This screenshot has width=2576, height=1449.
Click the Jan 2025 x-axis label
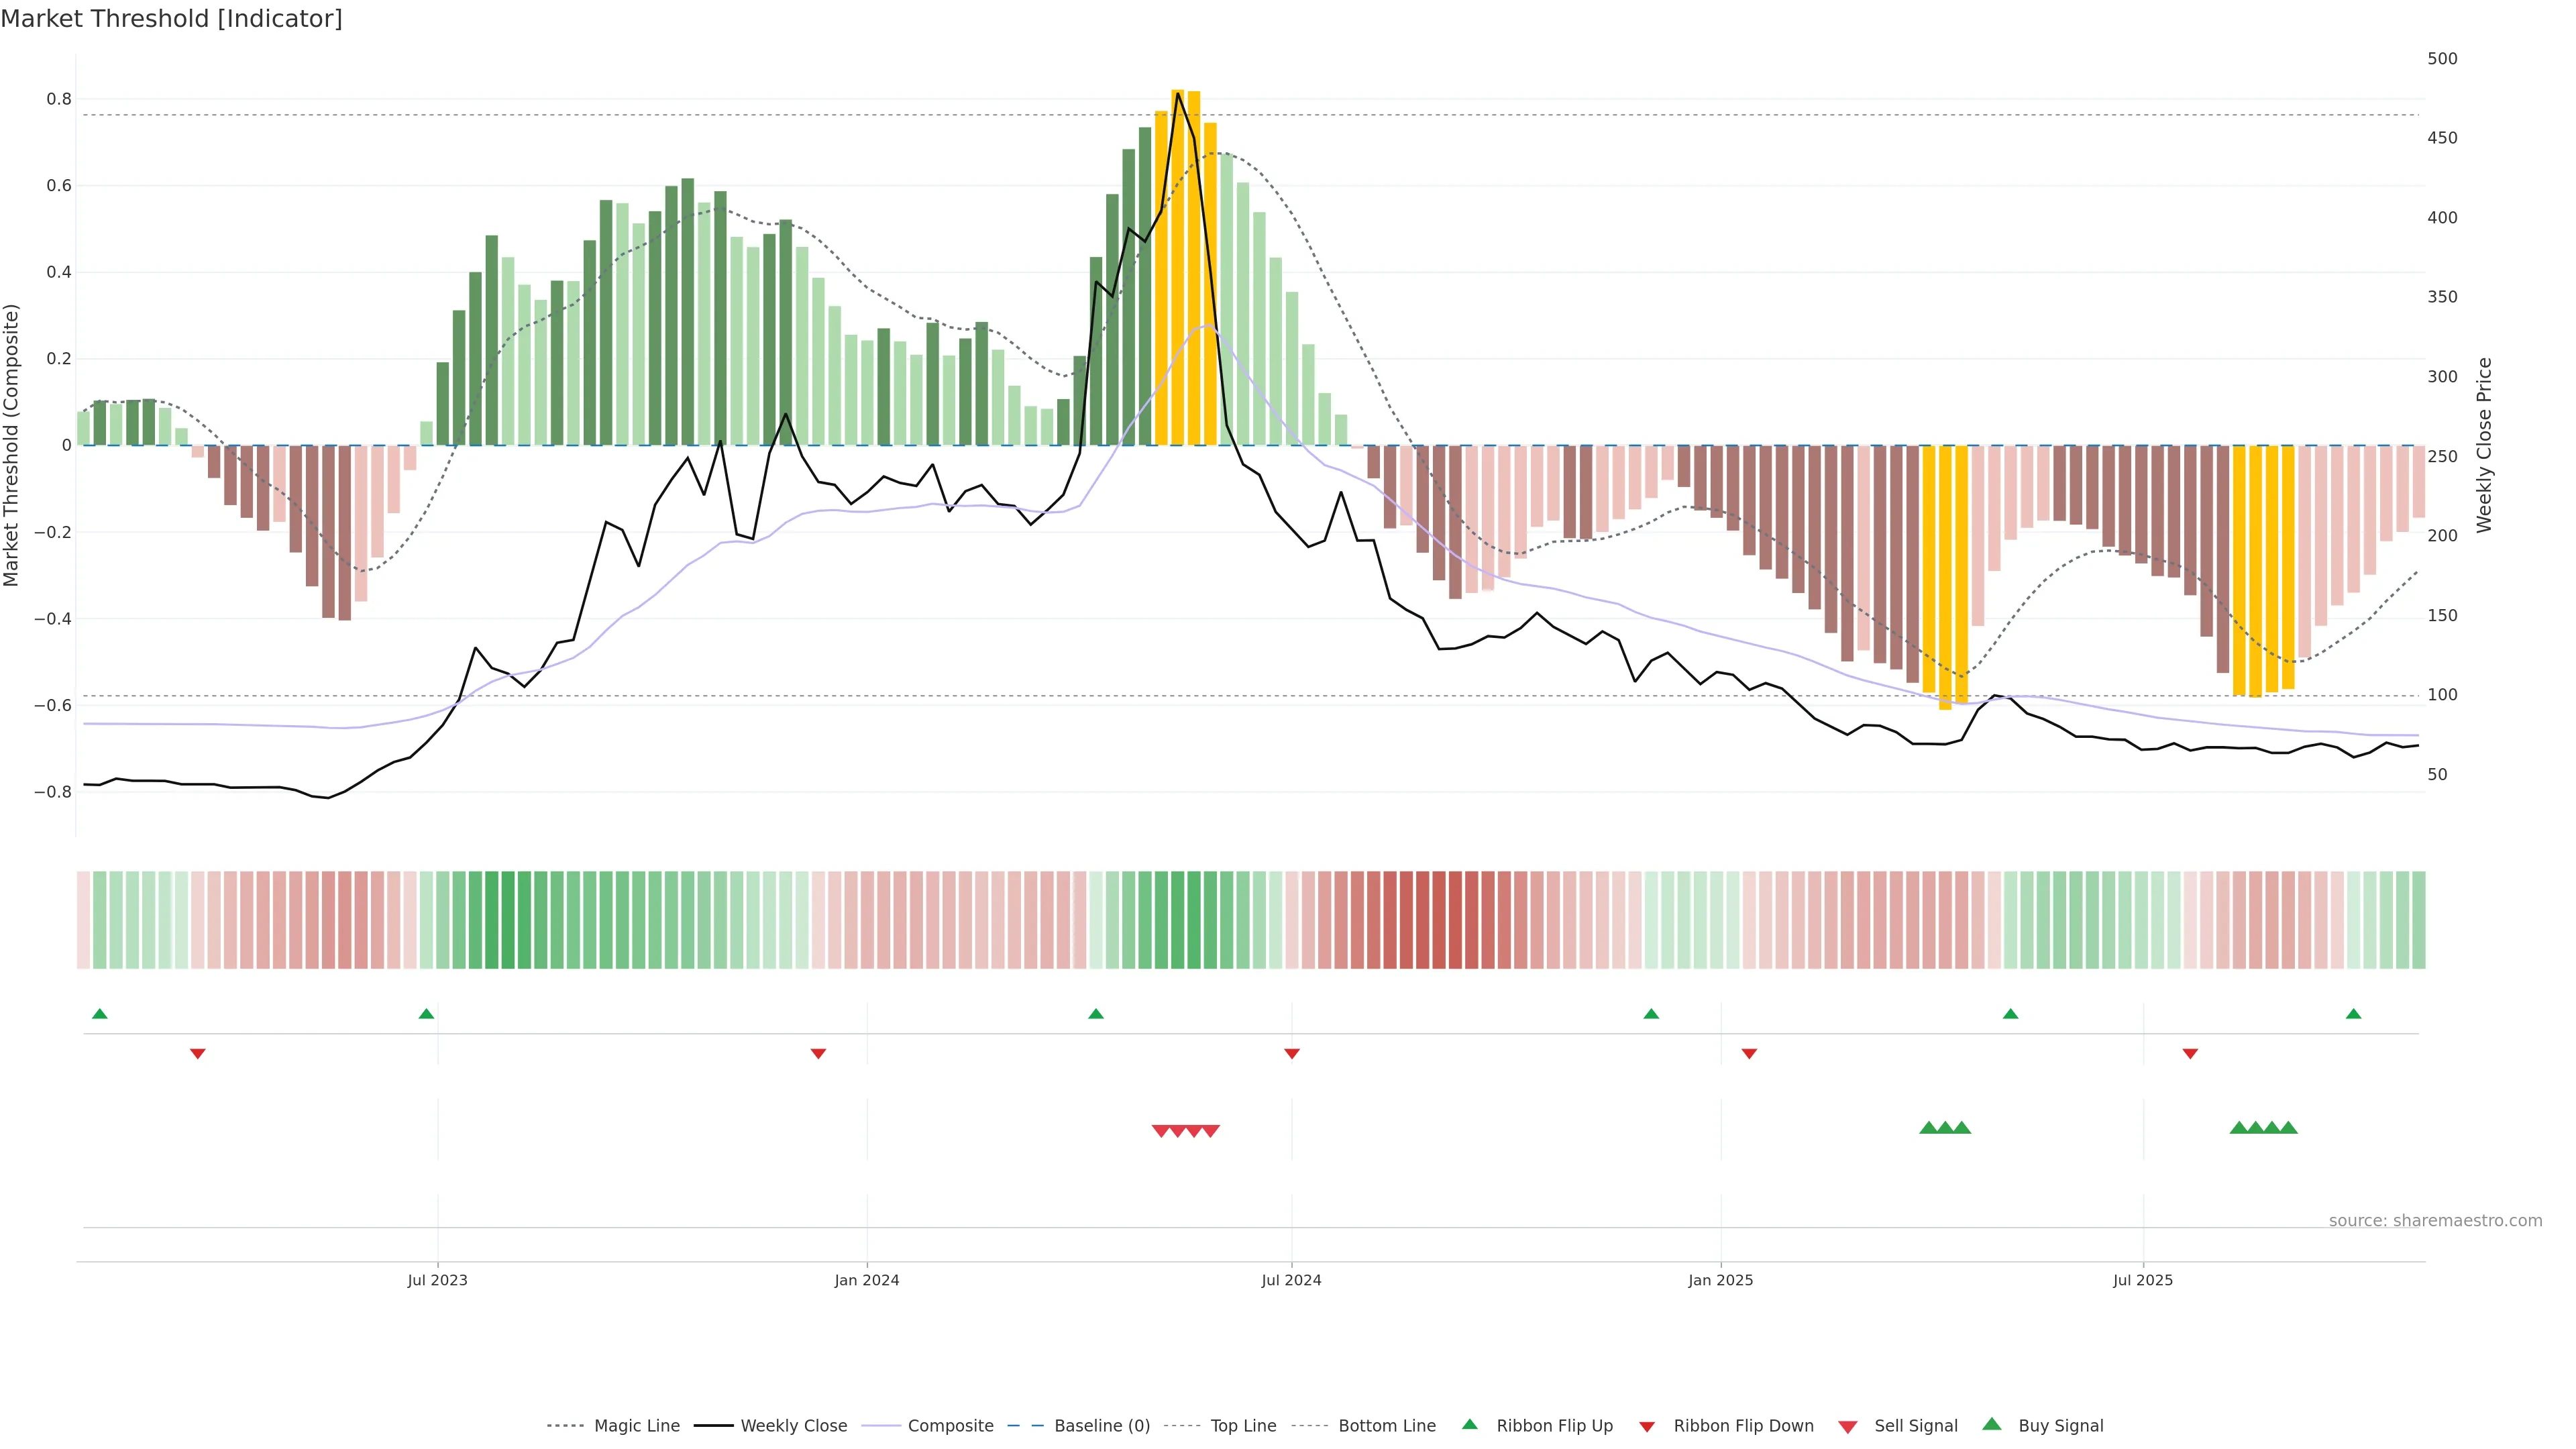pyautogui.click(x=1720, y=1280)
